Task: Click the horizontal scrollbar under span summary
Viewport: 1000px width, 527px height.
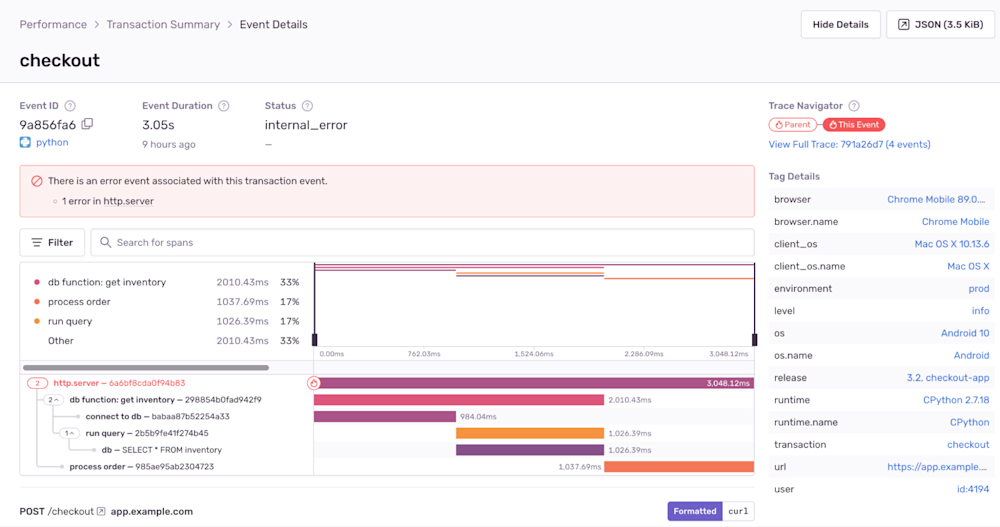Action: (146, 367)
